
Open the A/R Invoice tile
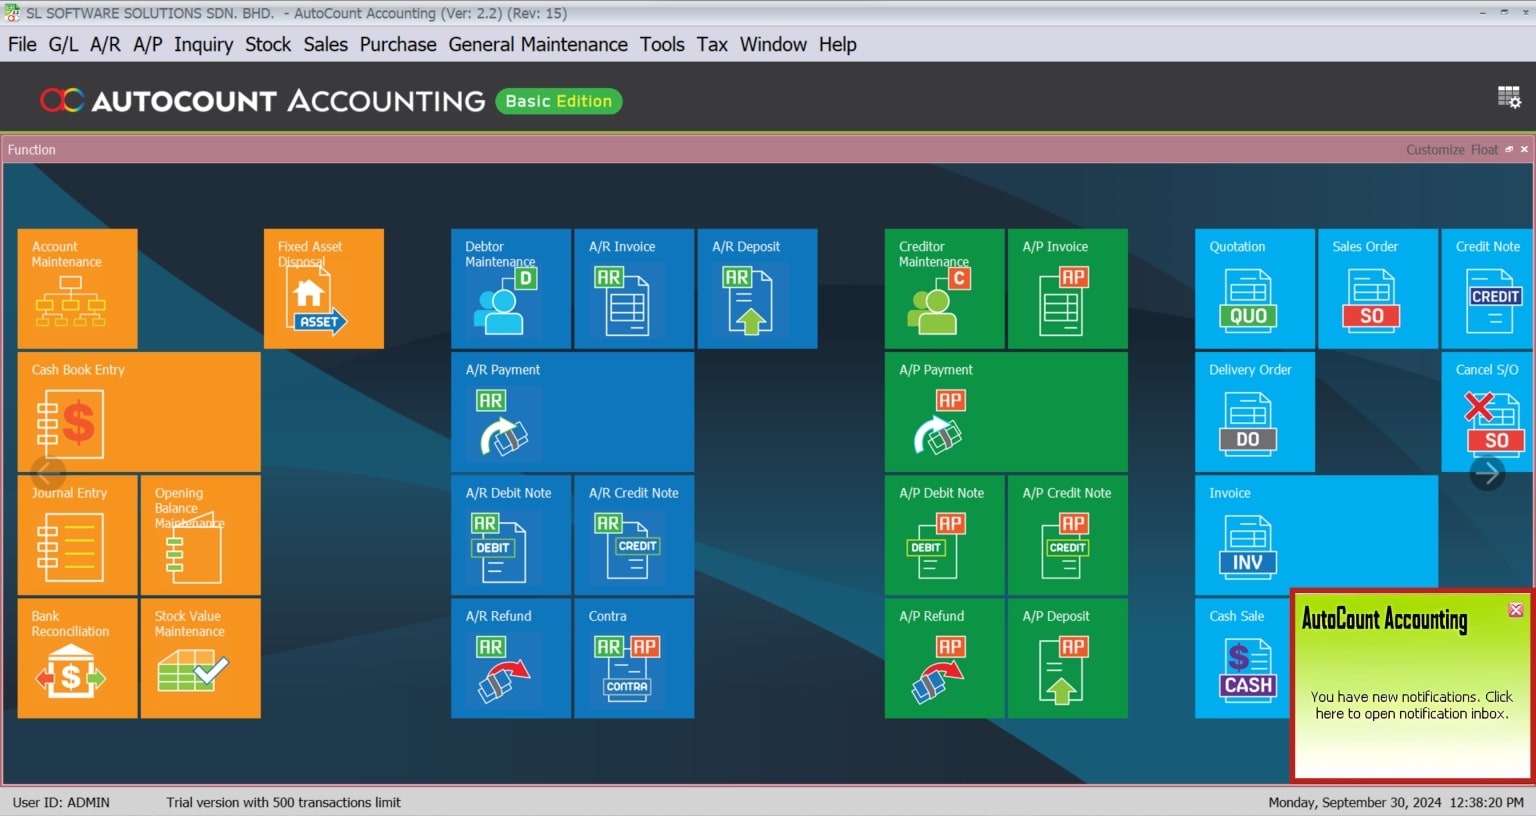tap(633, 289)
